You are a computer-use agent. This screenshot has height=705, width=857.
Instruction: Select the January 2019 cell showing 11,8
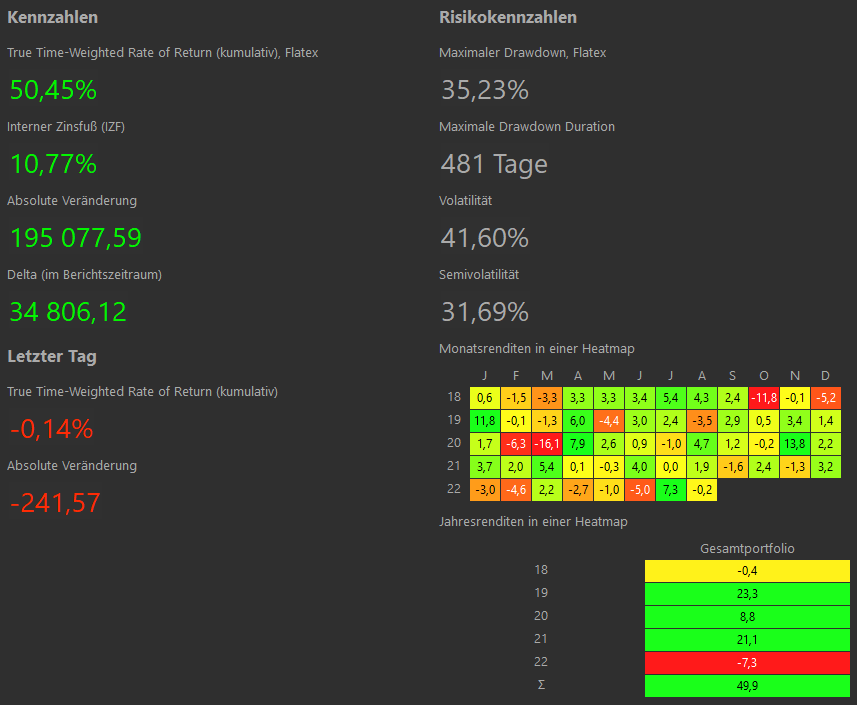click(x=485, y=421)
